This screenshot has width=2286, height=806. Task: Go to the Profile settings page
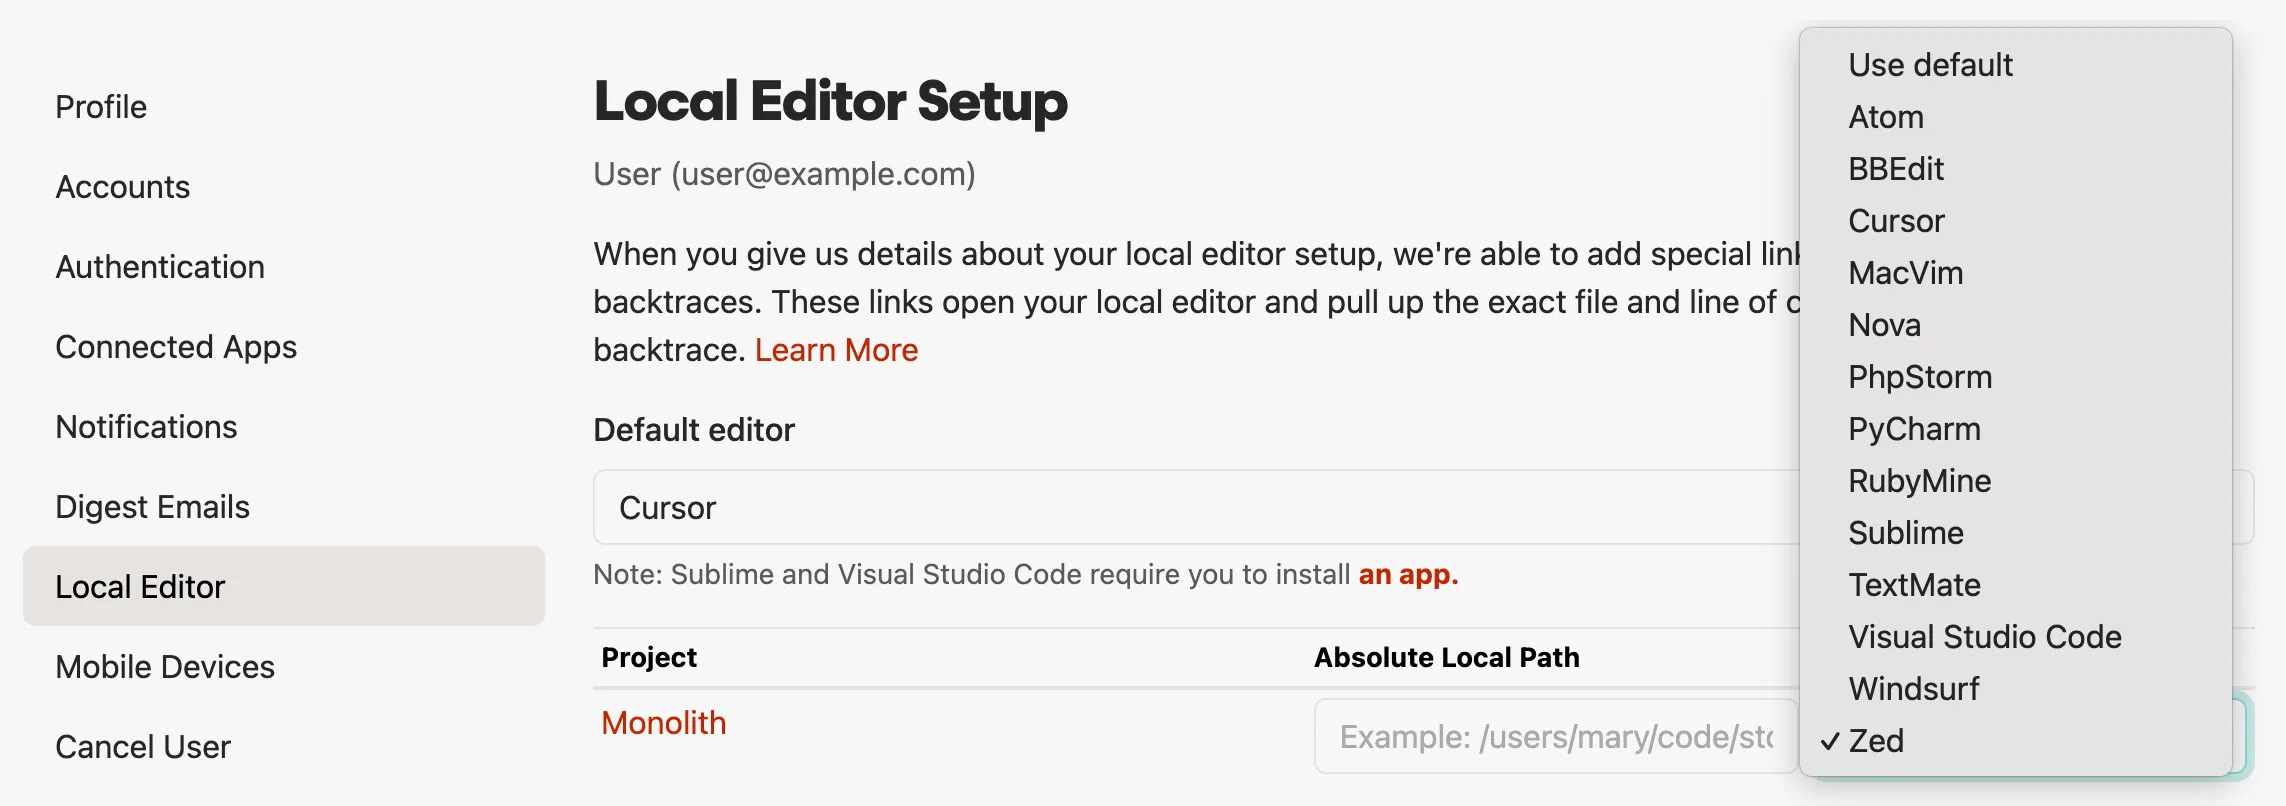tap(101, 107)
